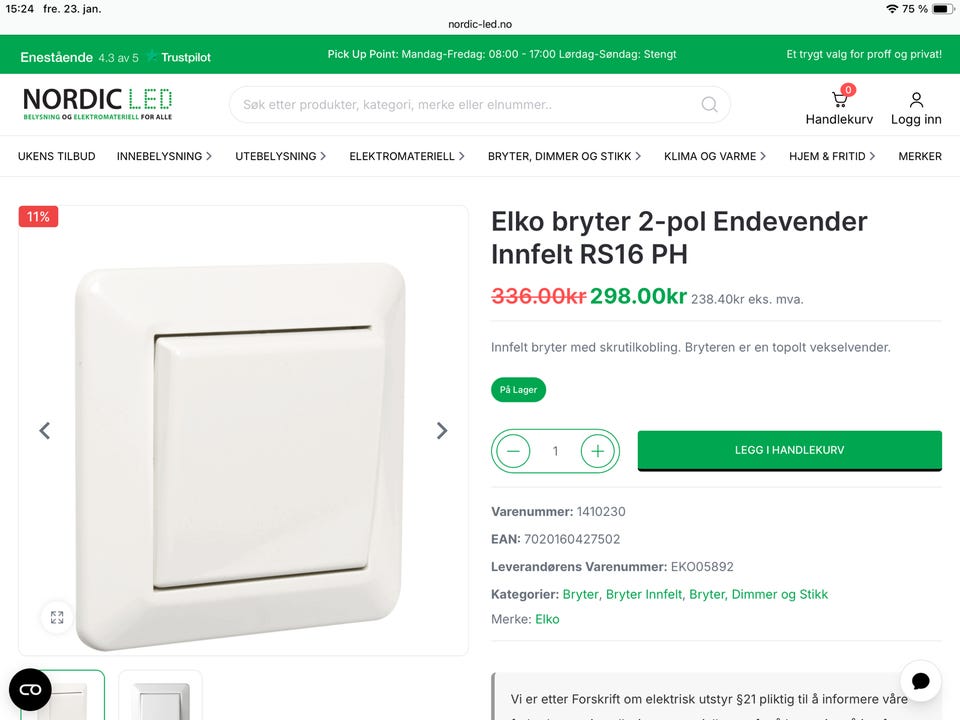Expand the Elektromateriell menu

407,156
